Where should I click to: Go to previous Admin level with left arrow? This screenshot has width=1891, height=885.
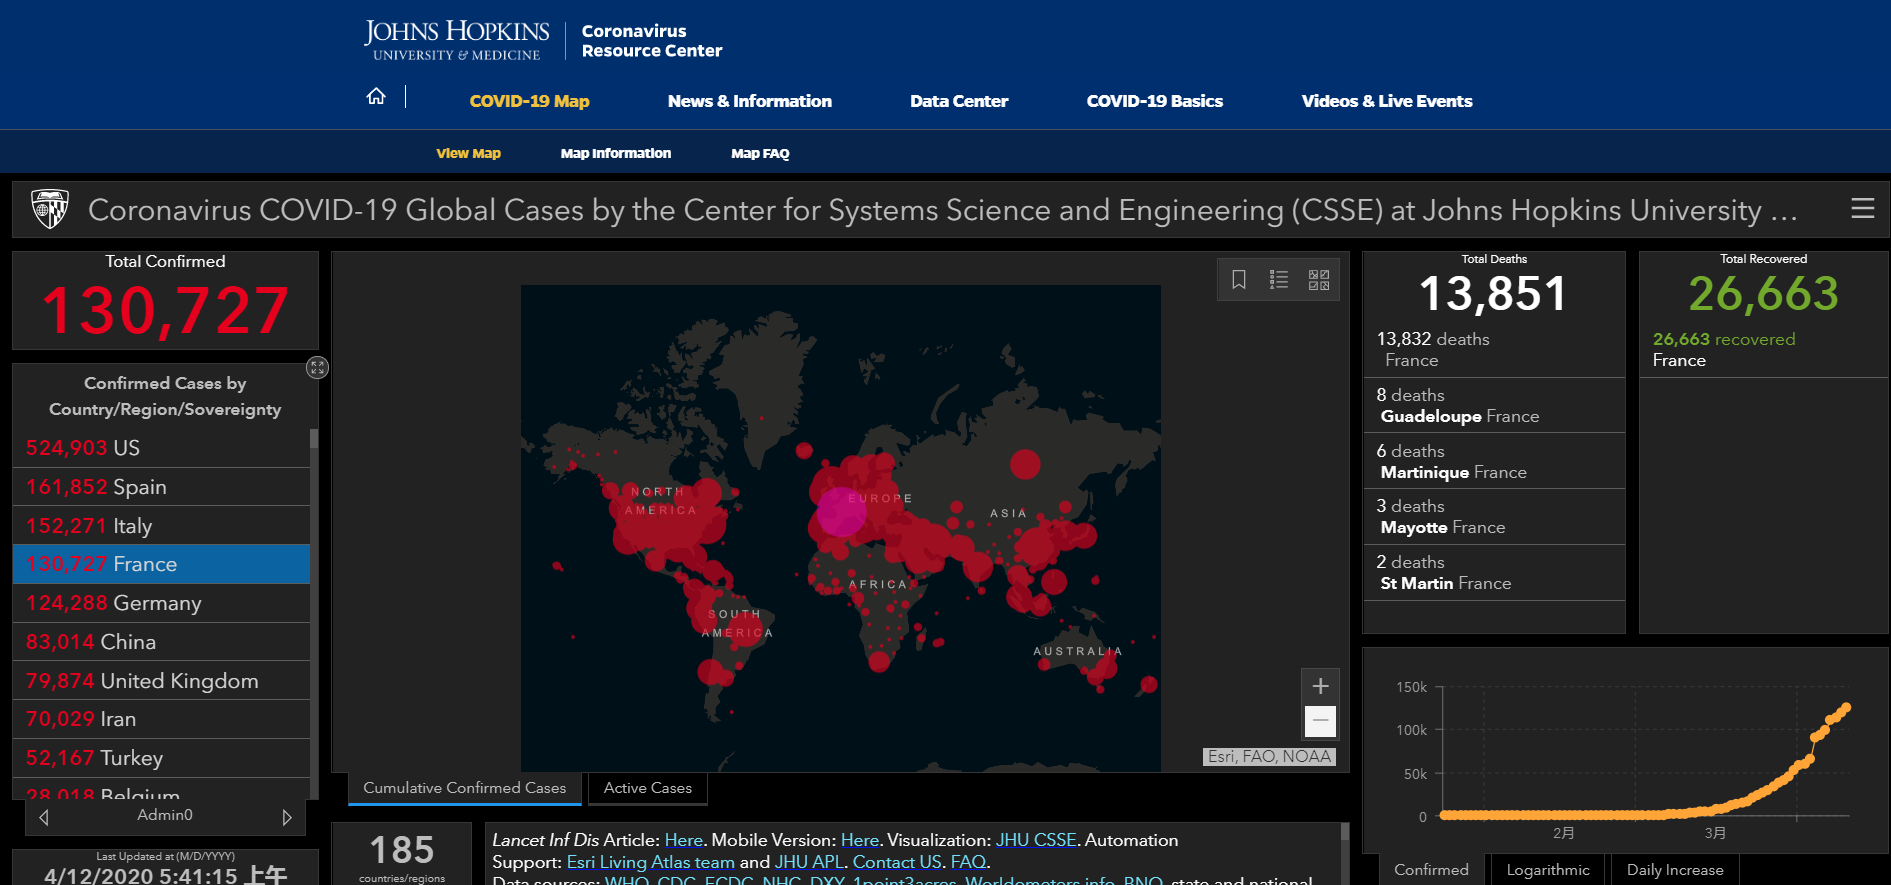coord(44,817)
